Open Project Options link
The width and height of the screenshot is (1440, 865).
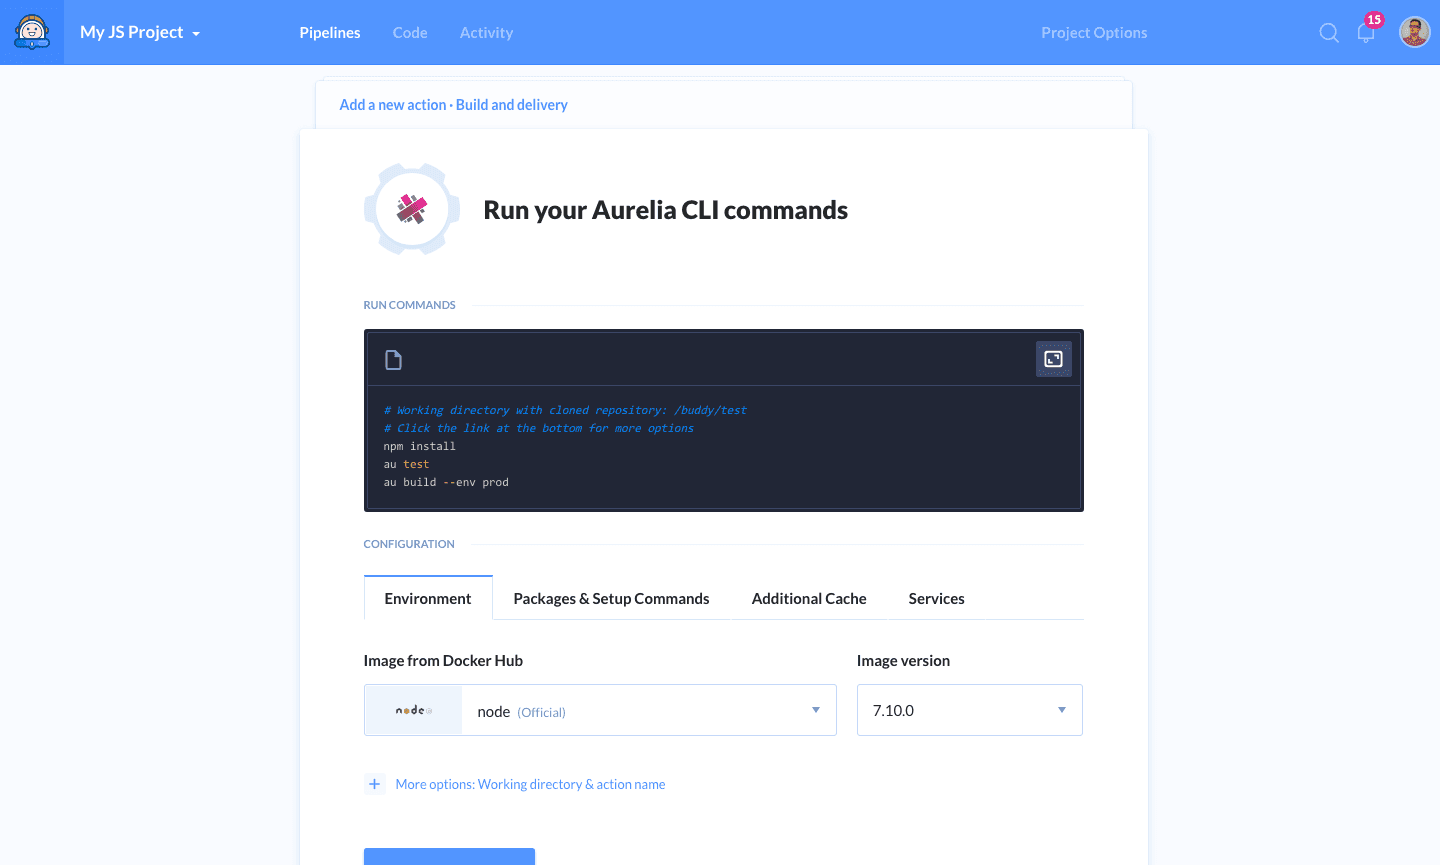1093,33
